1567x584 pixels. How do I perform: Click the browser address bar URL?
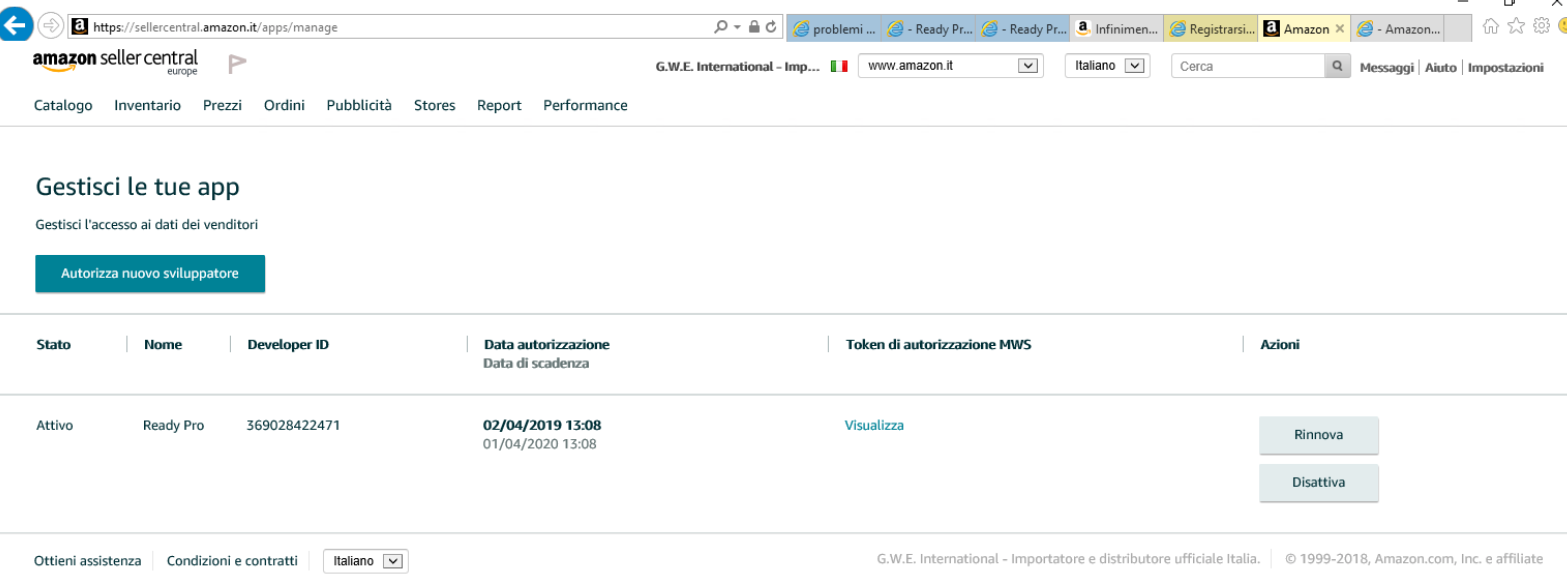215,28
